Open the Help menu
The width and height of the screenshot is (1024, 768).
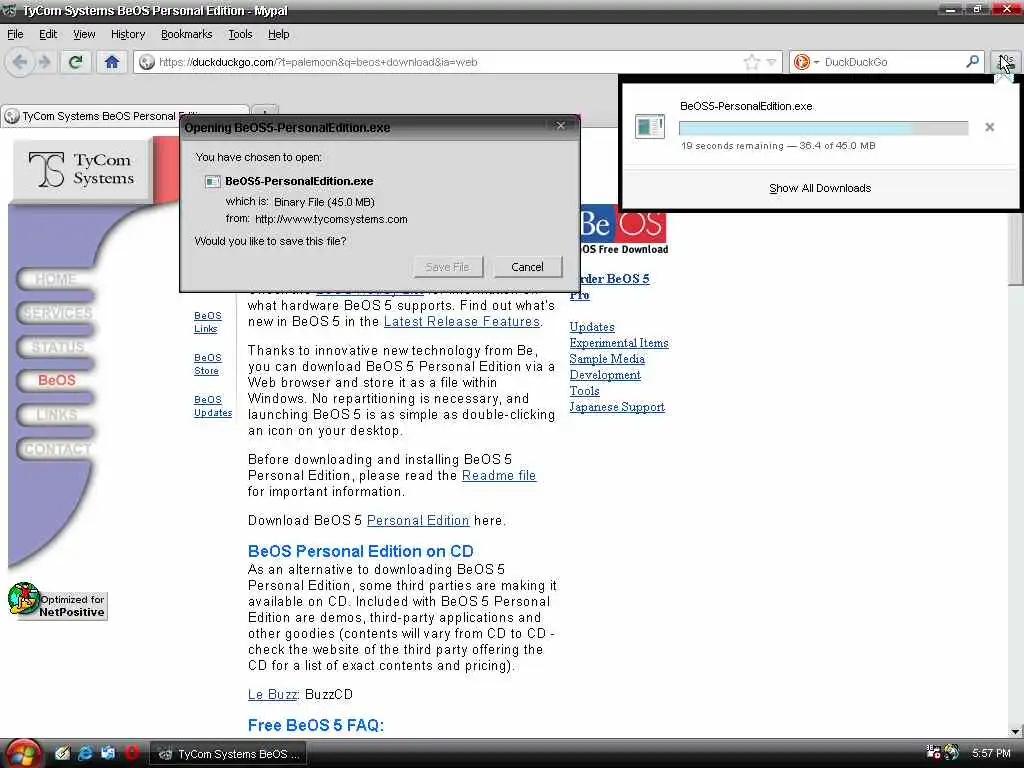tap(278, 34)
